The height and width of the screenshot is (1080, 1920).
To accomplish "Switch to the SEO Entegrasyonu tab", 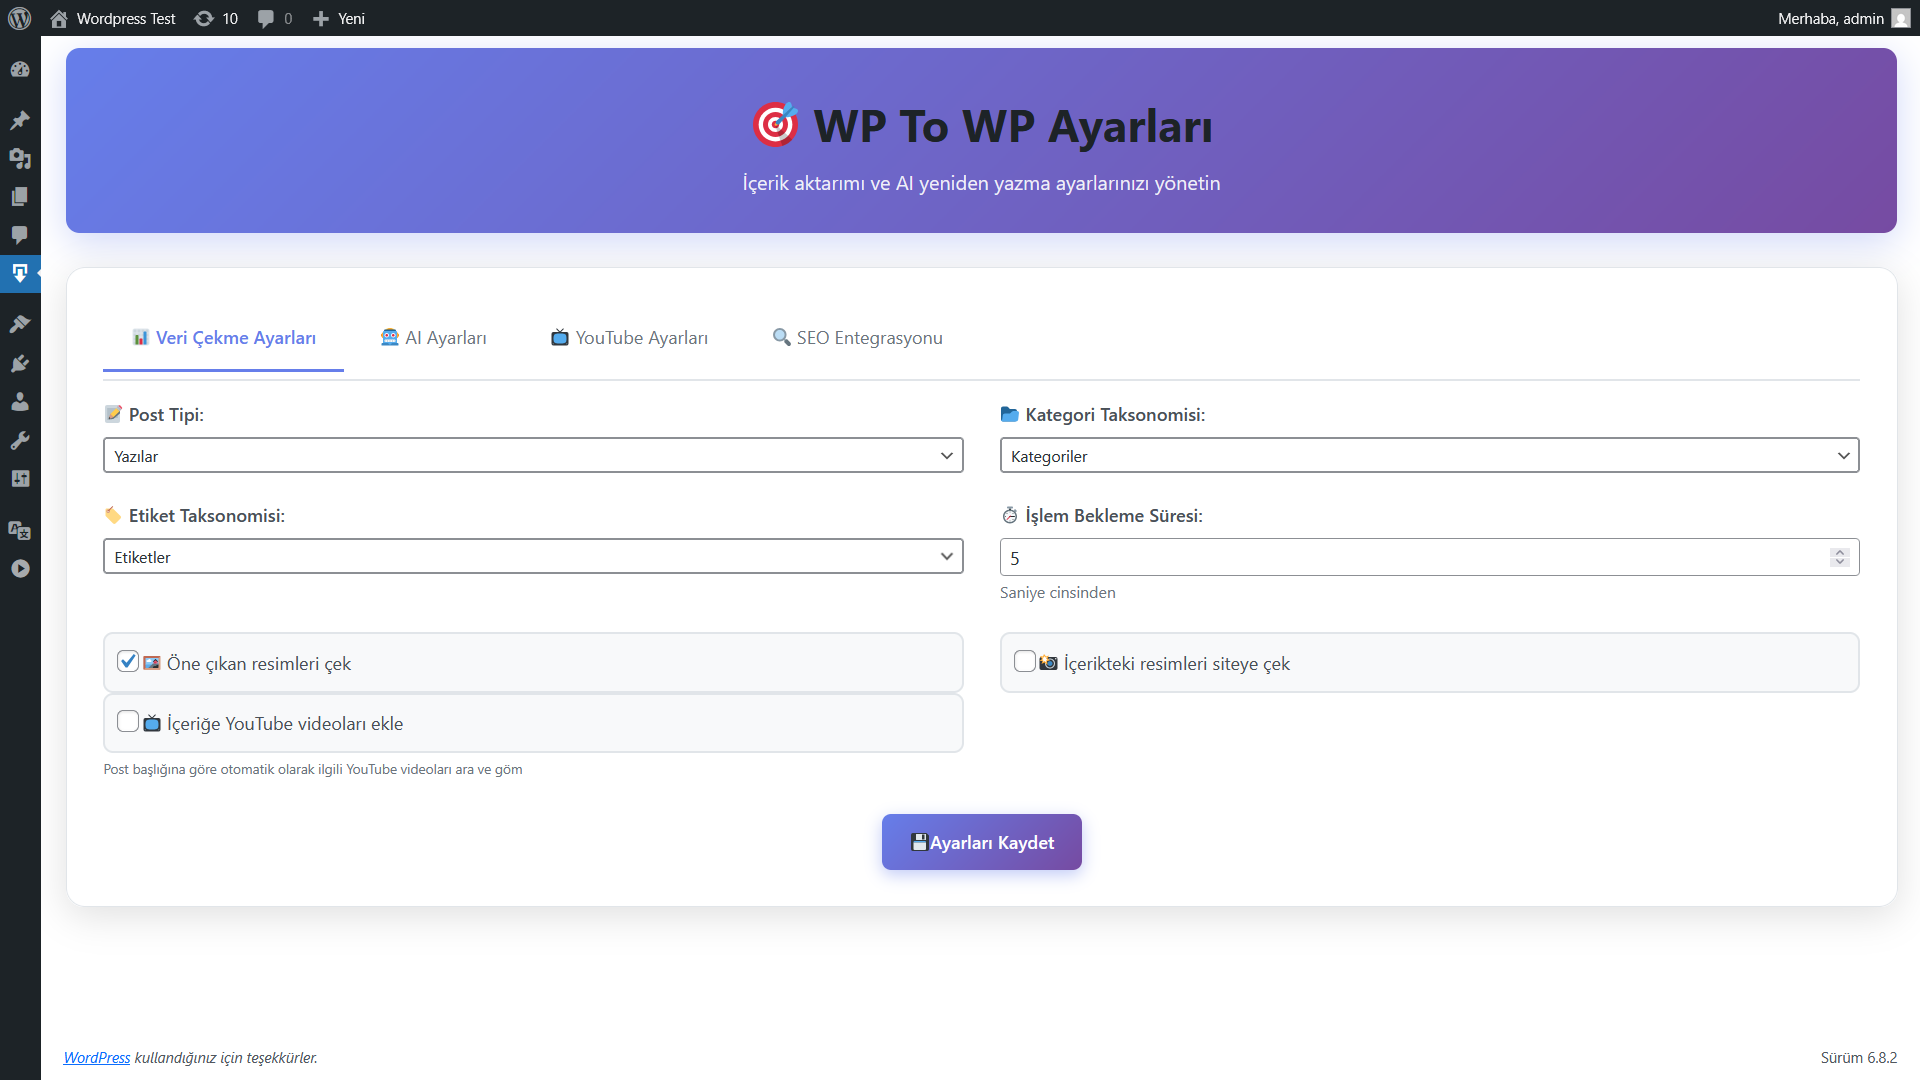I will (x=858, y=338).
